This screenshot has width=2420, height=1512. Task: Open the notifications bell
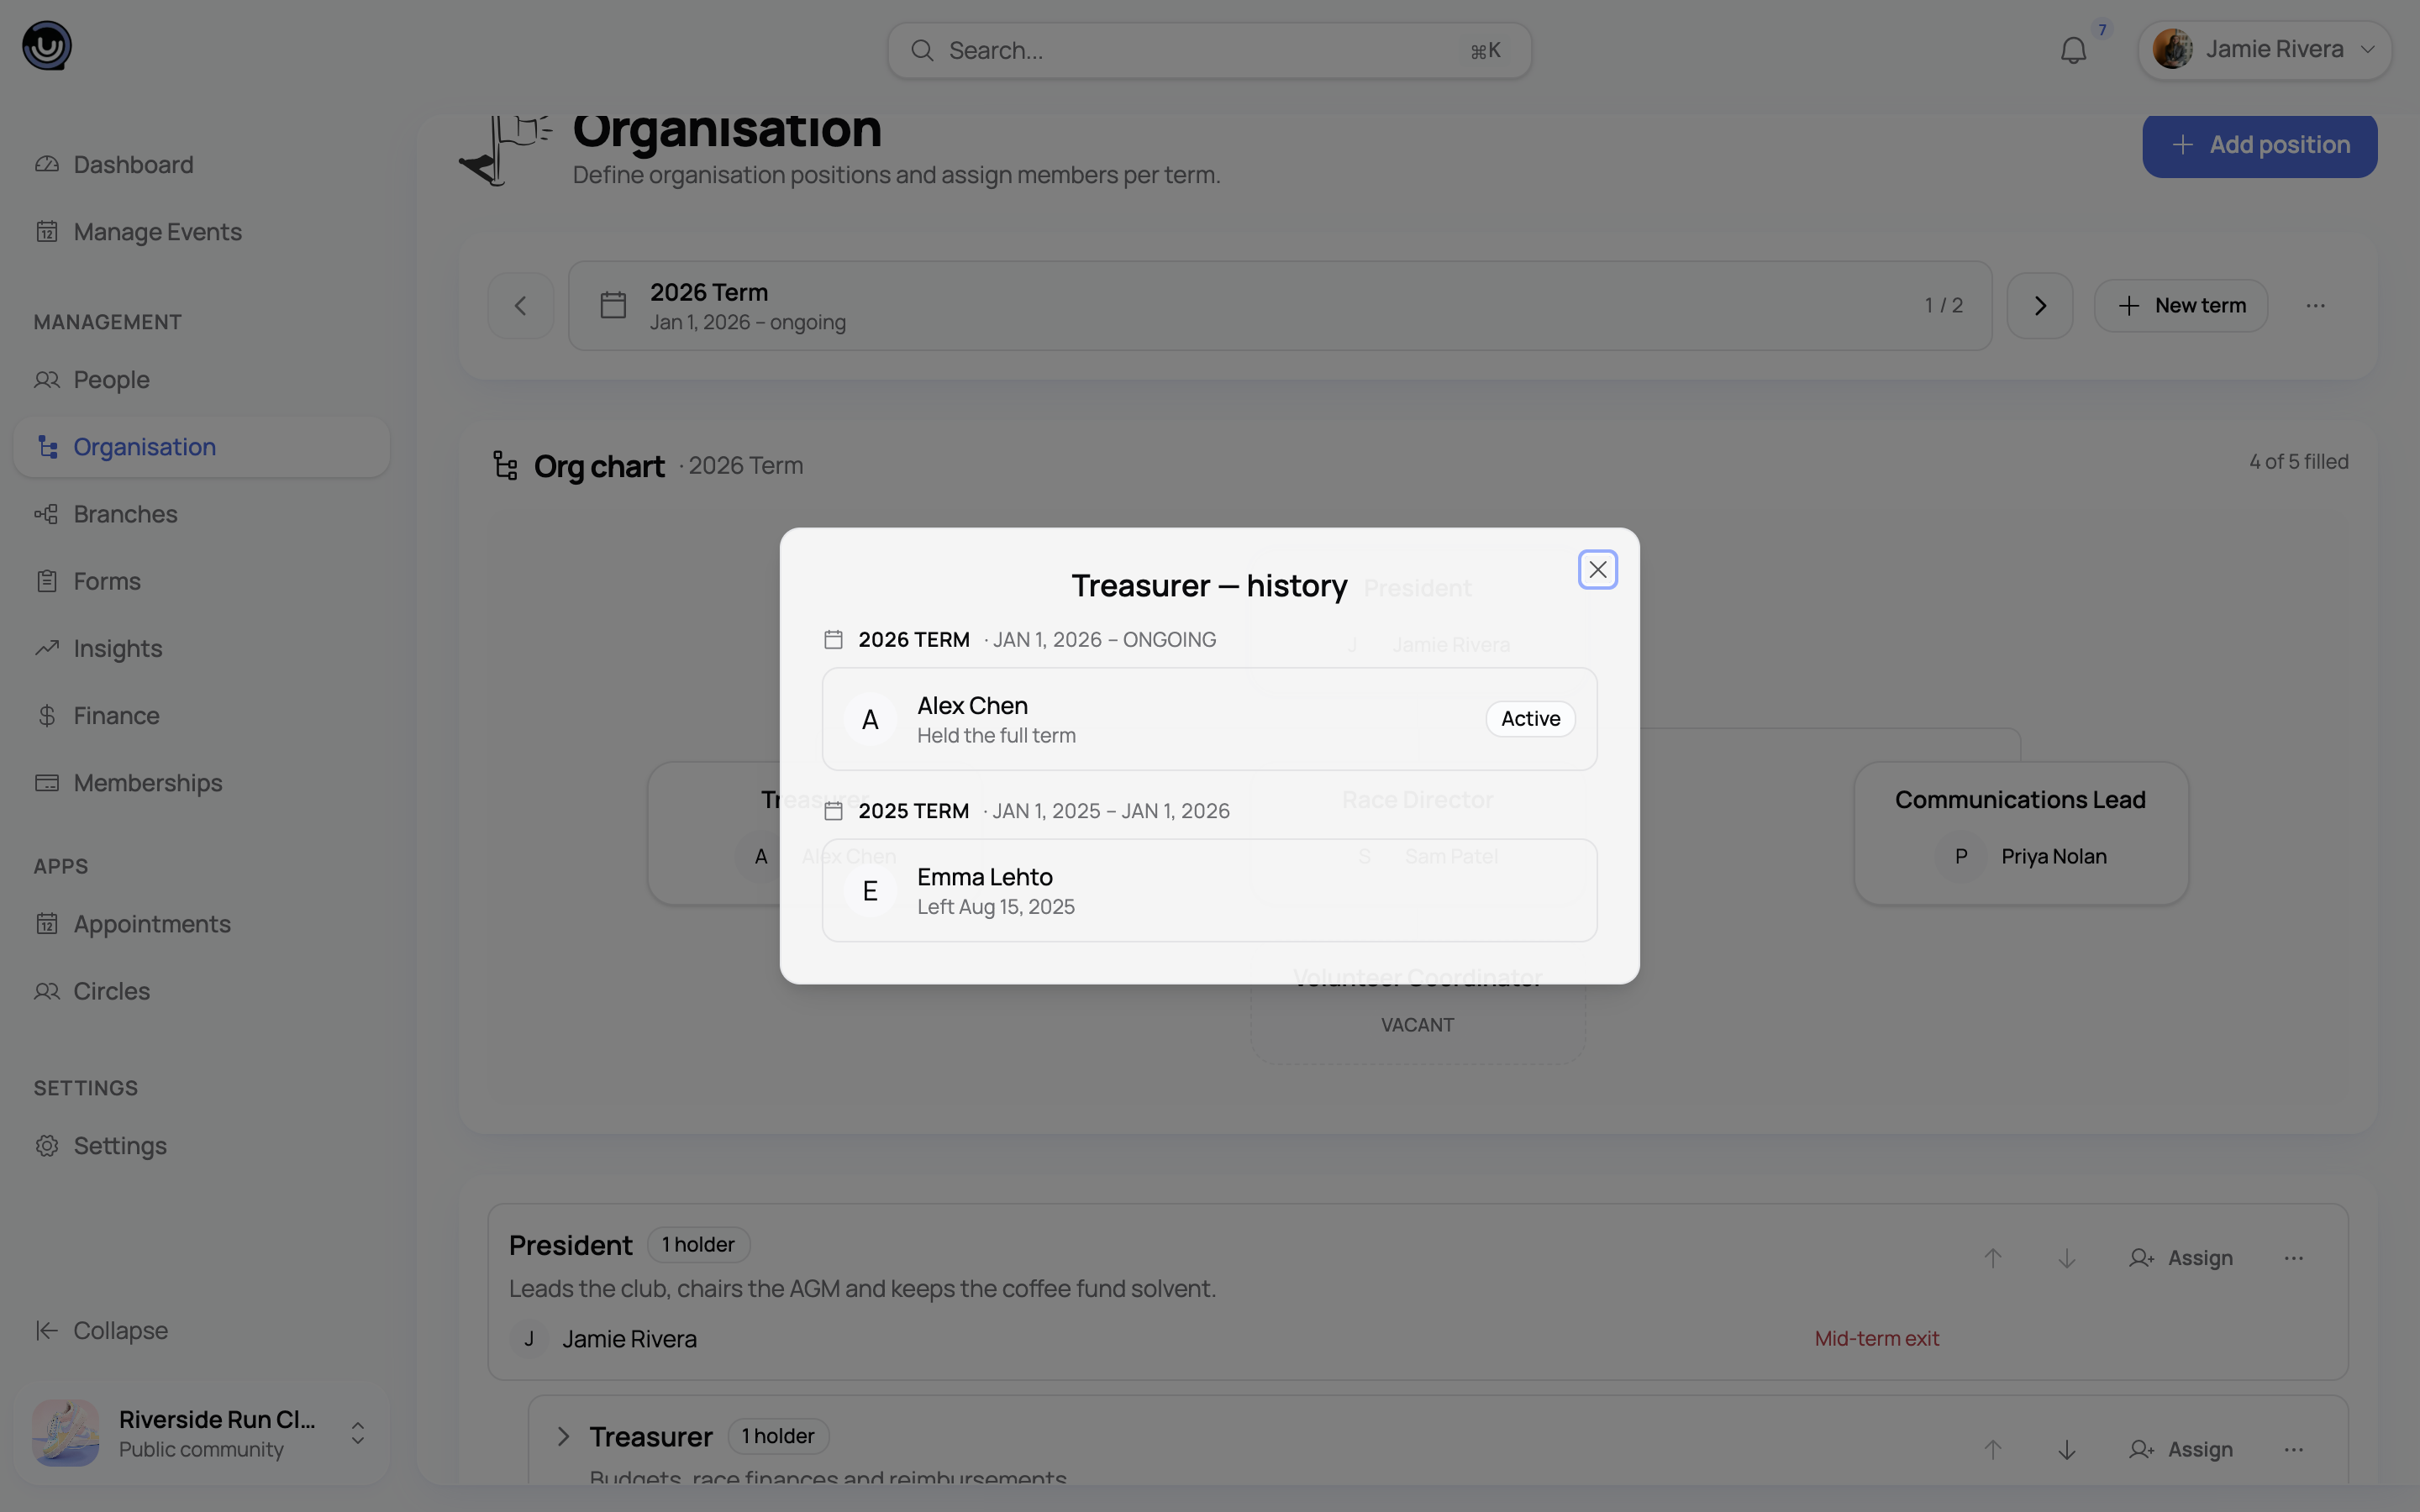point(2074,50)
